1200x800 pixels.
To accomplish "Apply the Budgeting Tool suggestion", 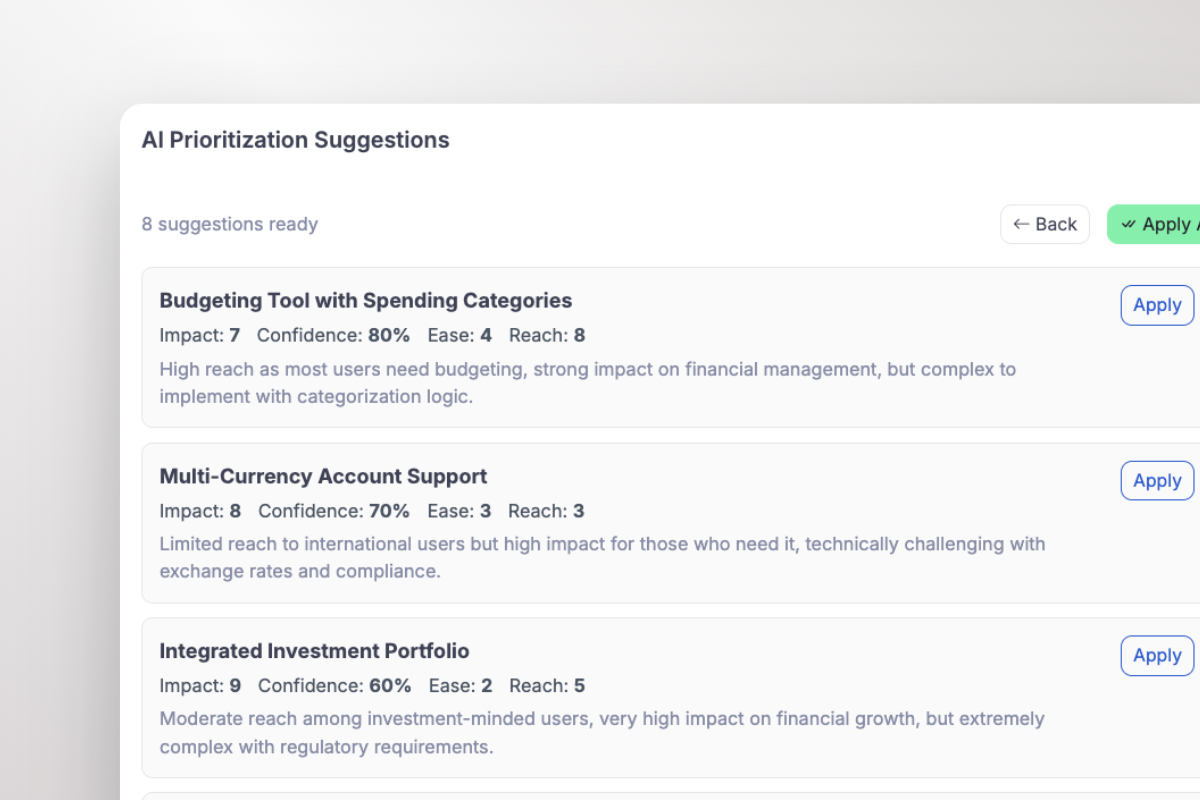I will click(x=1157, y=305).
